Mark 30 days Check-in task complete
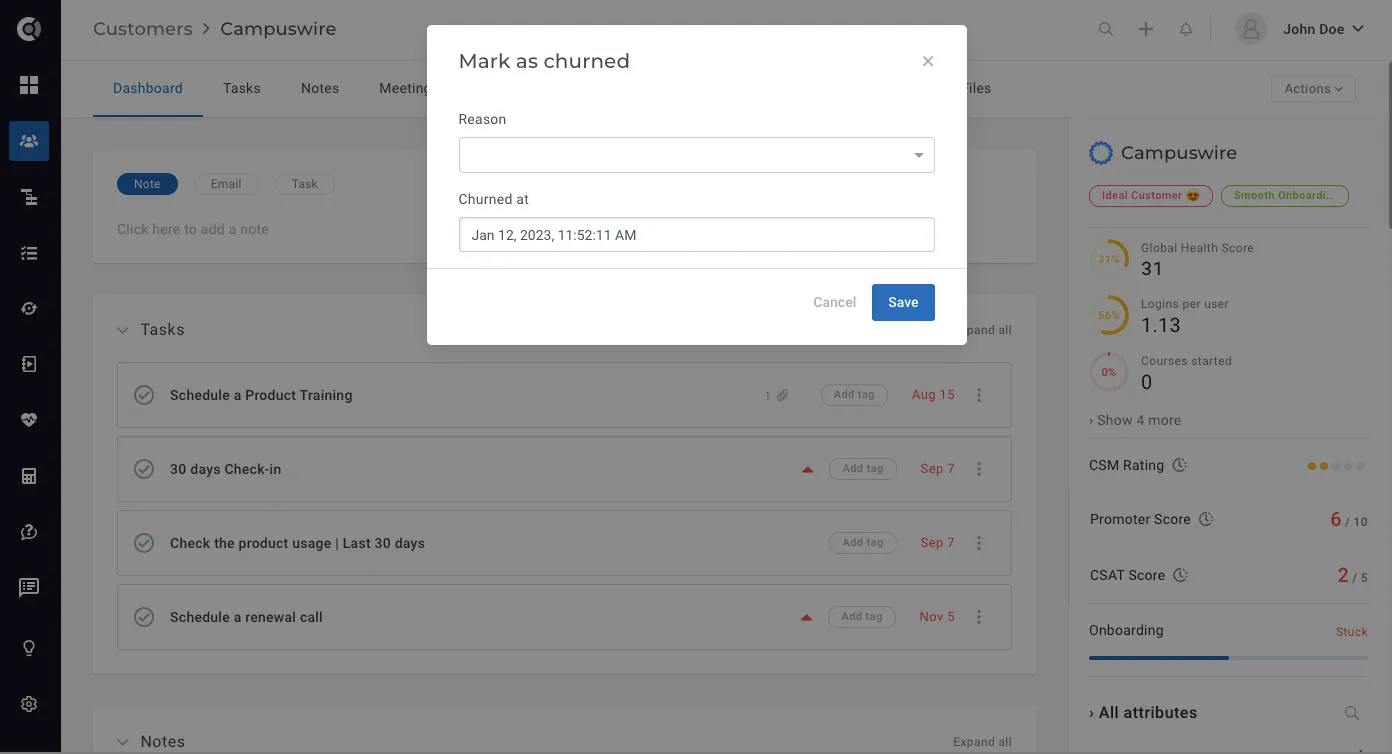The image size is (1392, 754). pyautogui.click(x=144, y=469)
